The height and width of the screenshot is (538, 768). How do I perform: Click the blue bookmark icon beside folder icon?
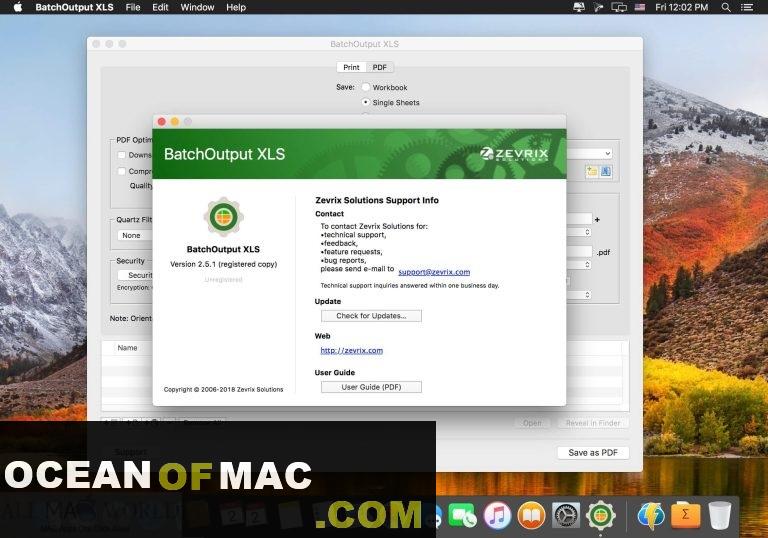coord(606,171)
